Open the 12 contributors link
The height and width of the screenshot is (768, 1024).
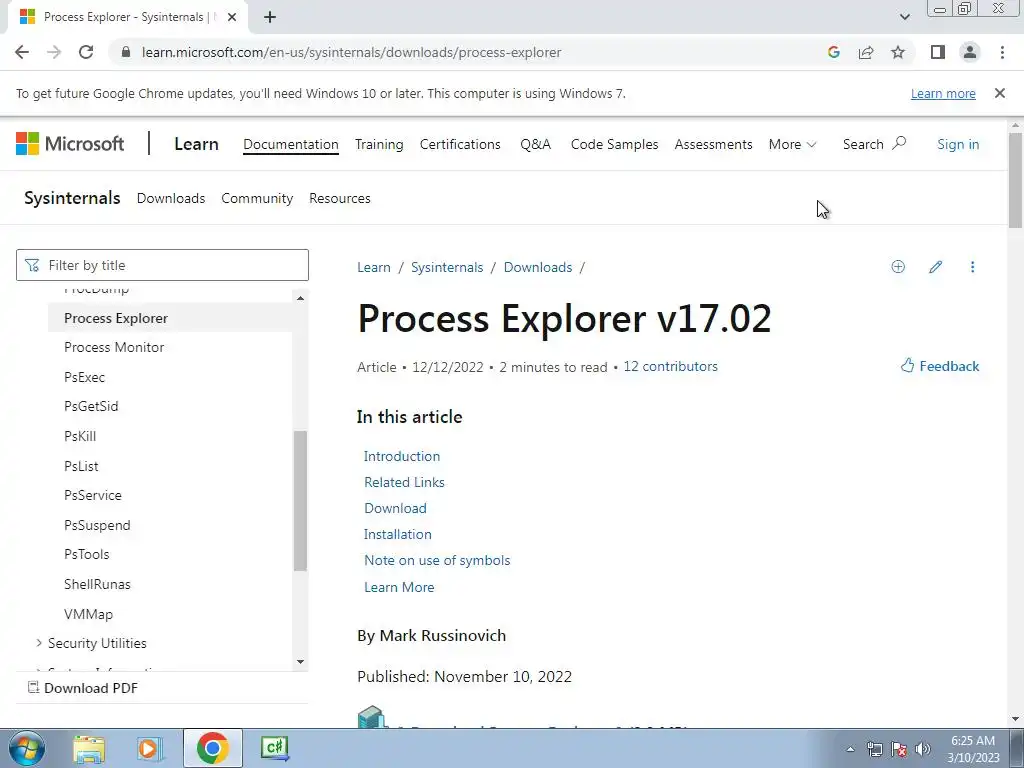click(670, 366)
